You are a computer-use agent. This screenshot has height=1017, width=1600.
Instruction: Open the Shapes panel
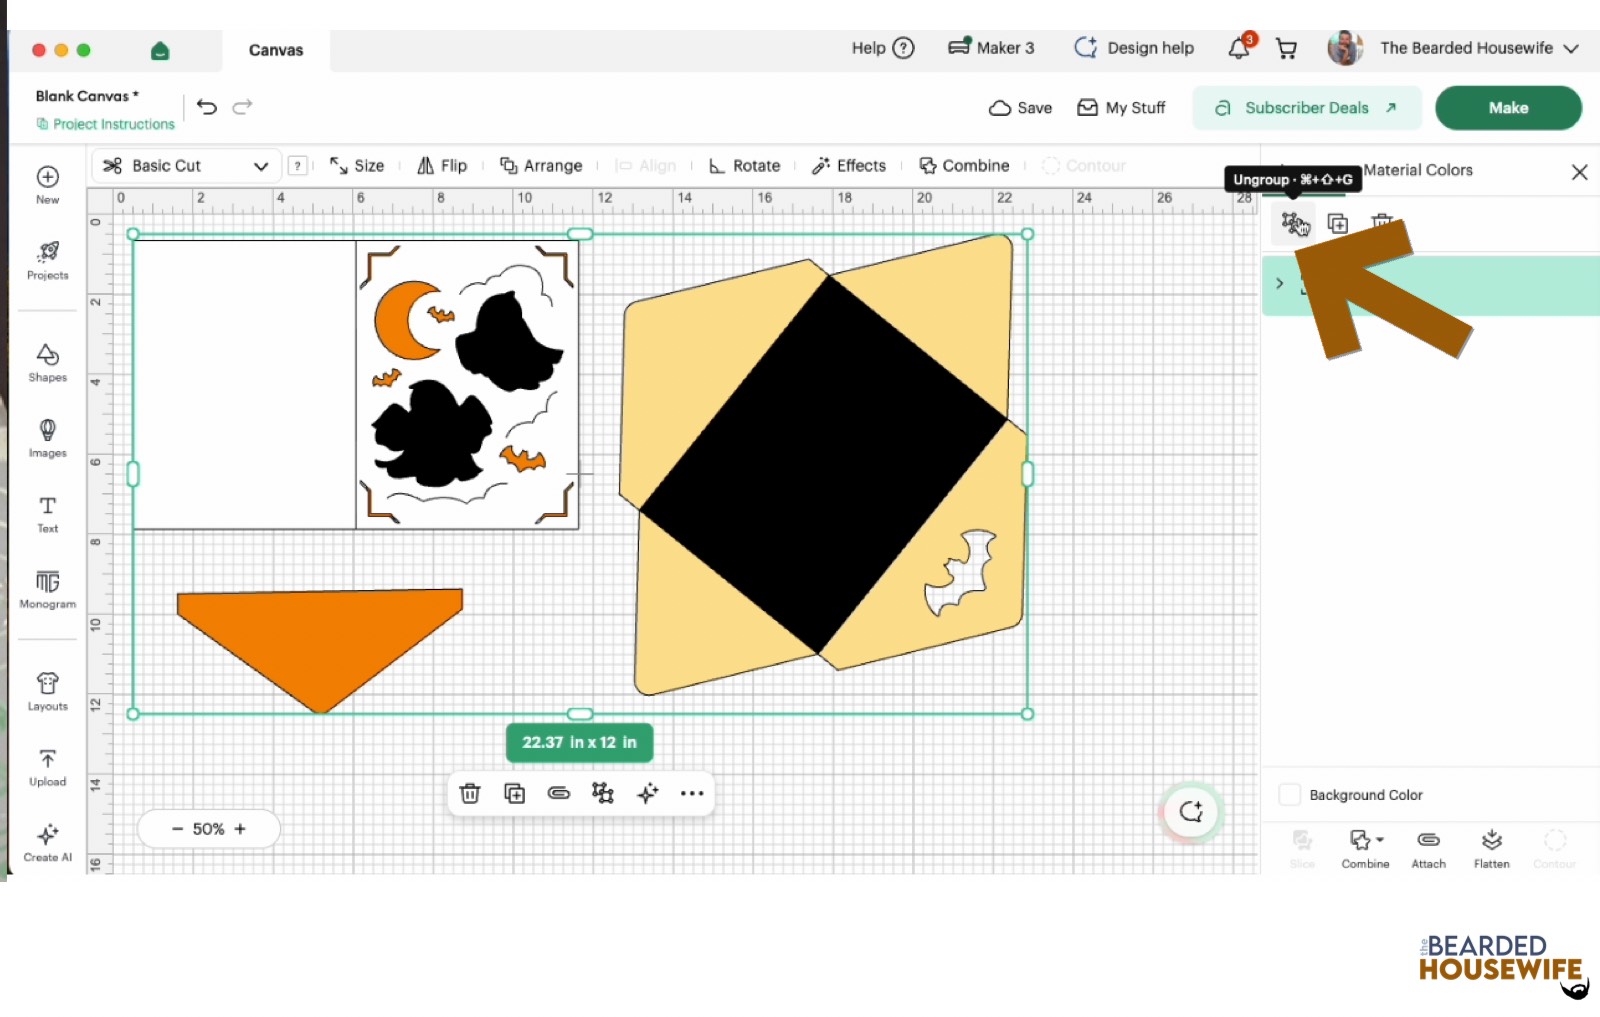(48, 363)
